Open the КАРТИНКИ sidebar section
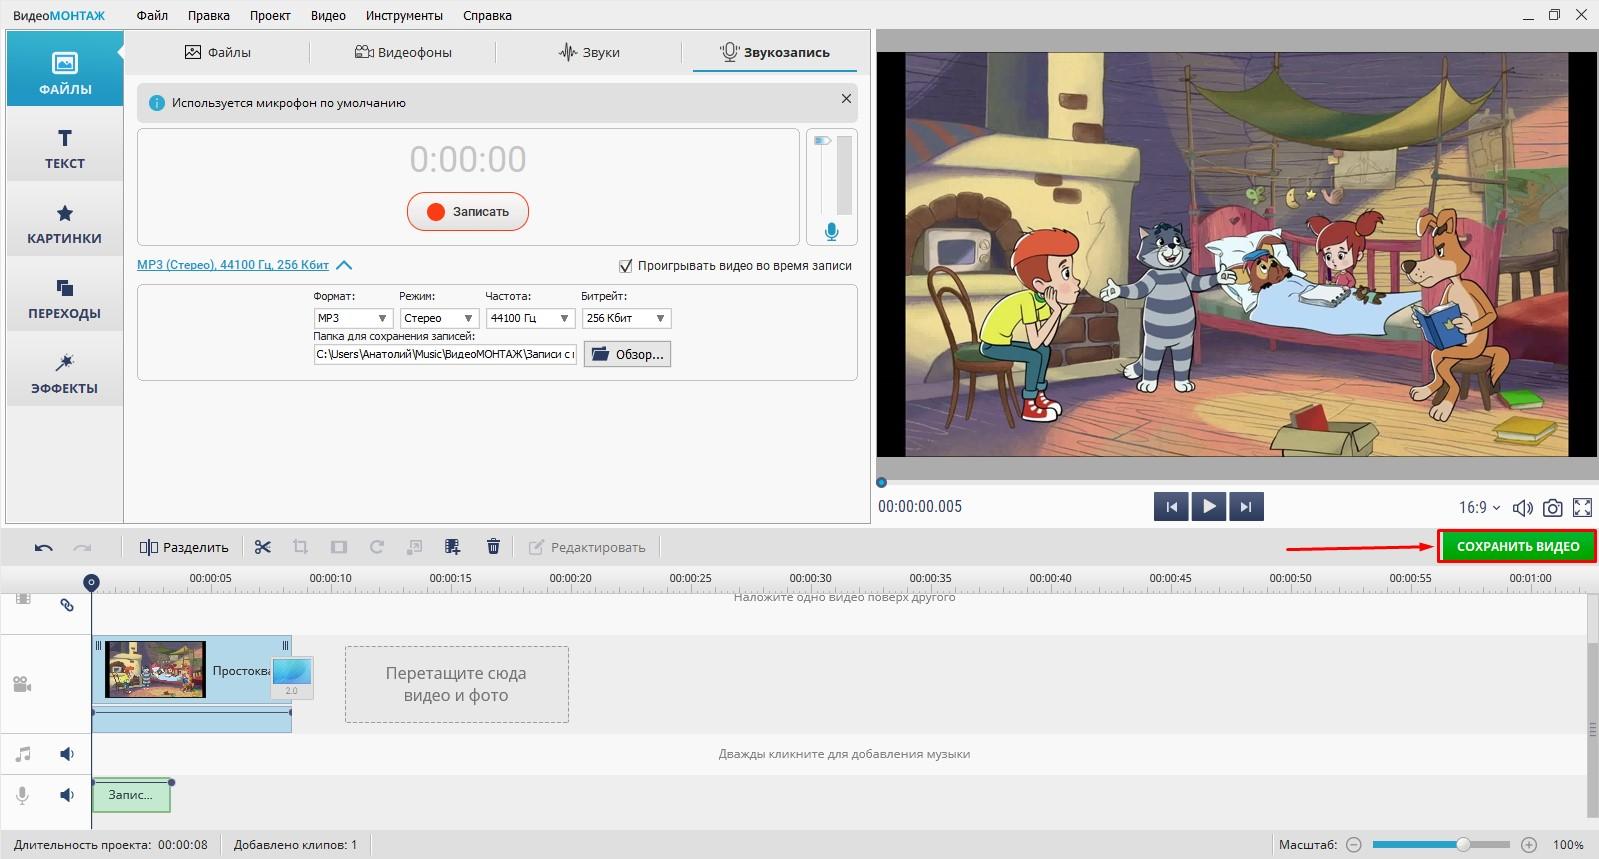 pos(65,220)
